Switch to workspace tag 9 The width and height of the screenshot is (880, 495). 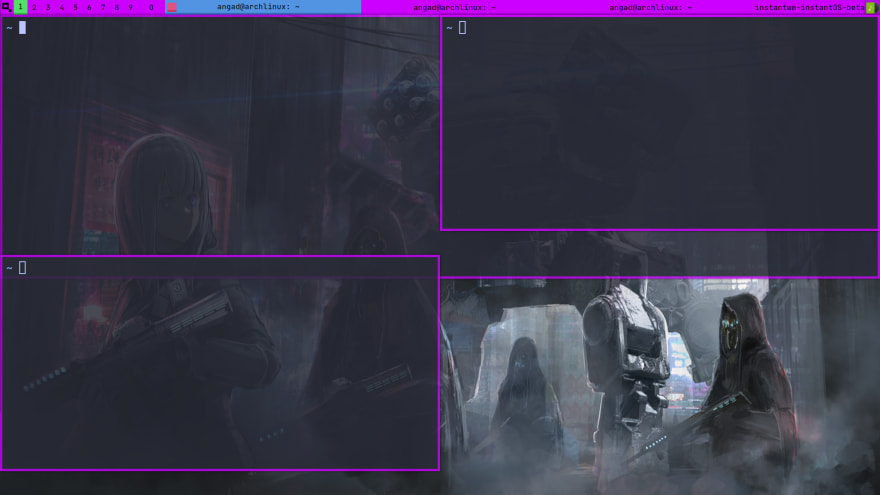click(130, 7)
